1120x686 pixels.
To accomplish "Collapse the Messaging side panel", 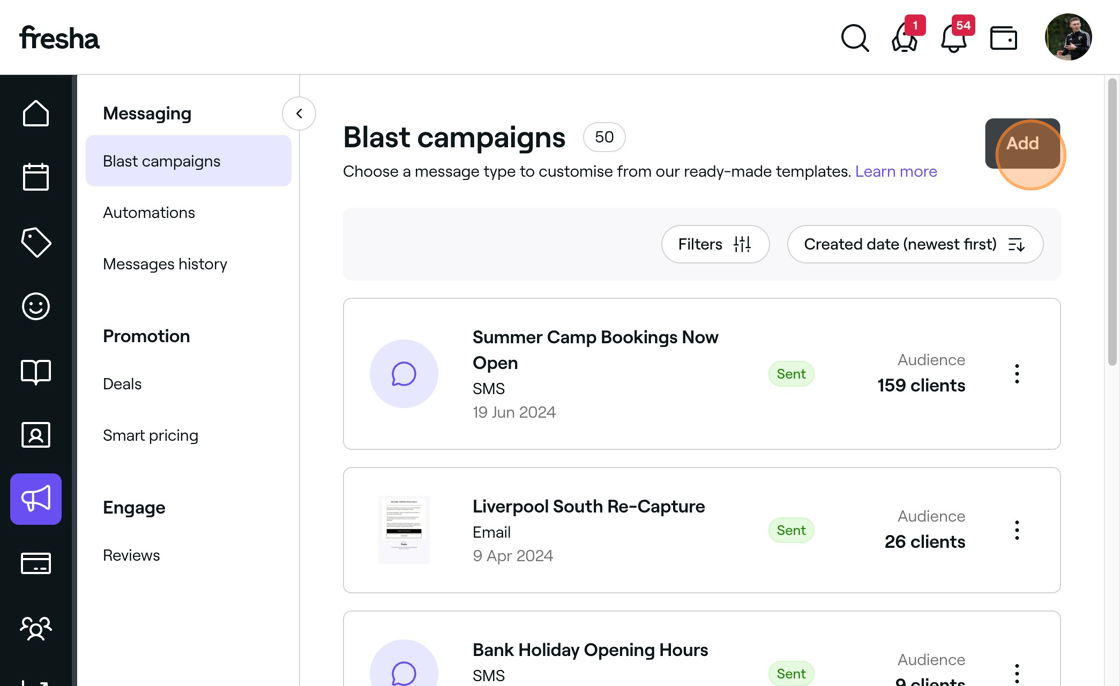I will 299,113.
